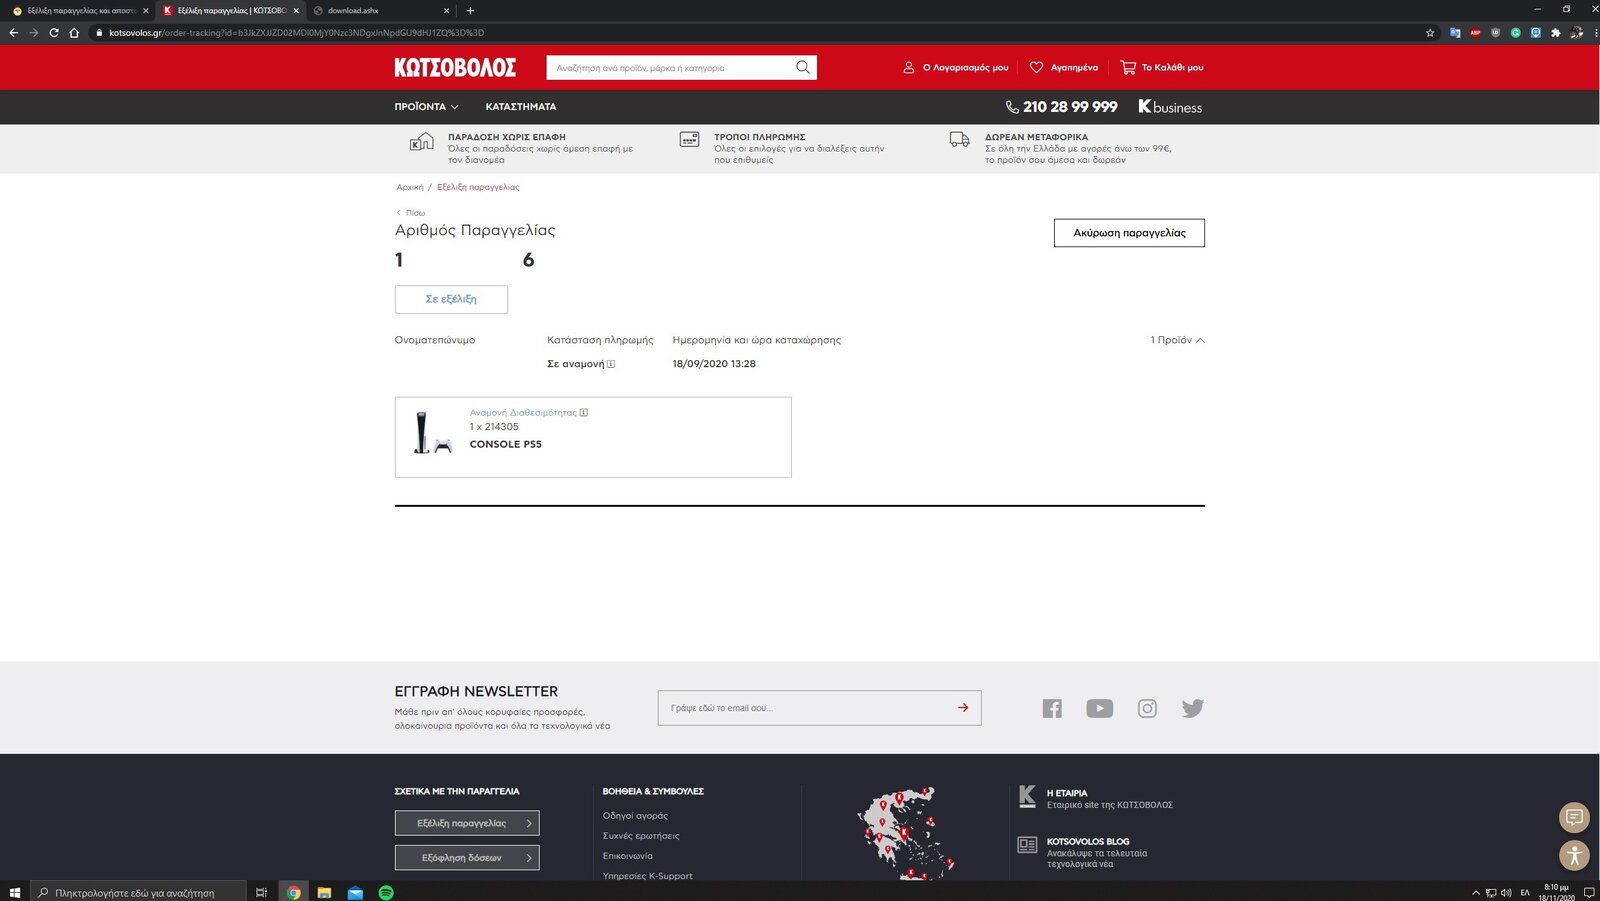Open Mail app from taskbar
The image size is (1600, 901).
click(x=355, y=892)
